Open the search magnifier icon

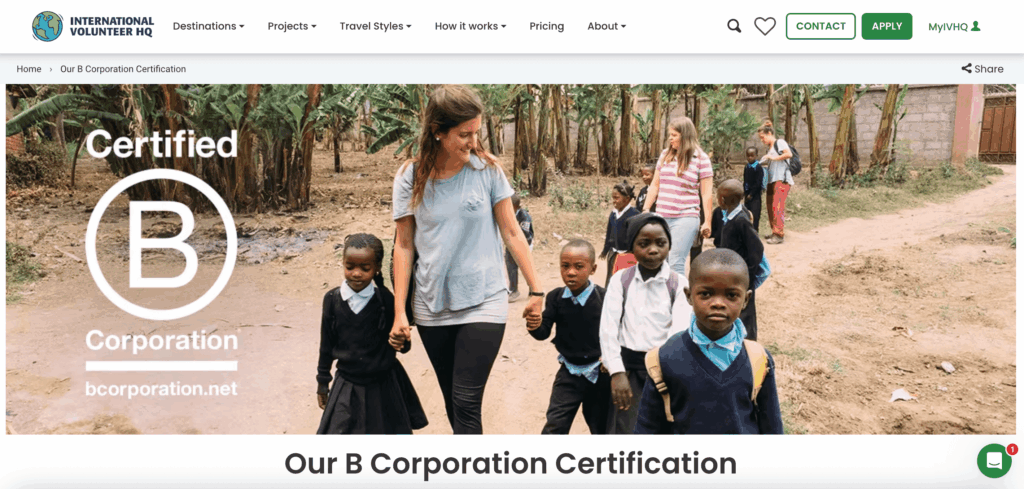tap(734, 26)
